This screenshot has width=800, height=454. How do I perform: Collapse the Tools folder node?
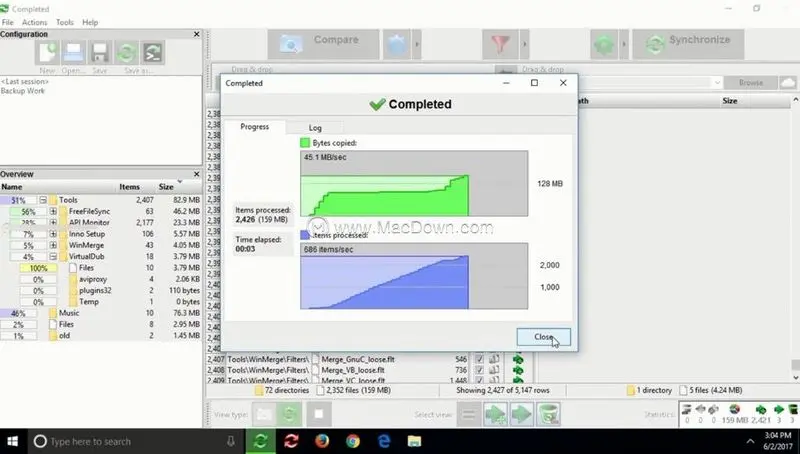(43, 200)
